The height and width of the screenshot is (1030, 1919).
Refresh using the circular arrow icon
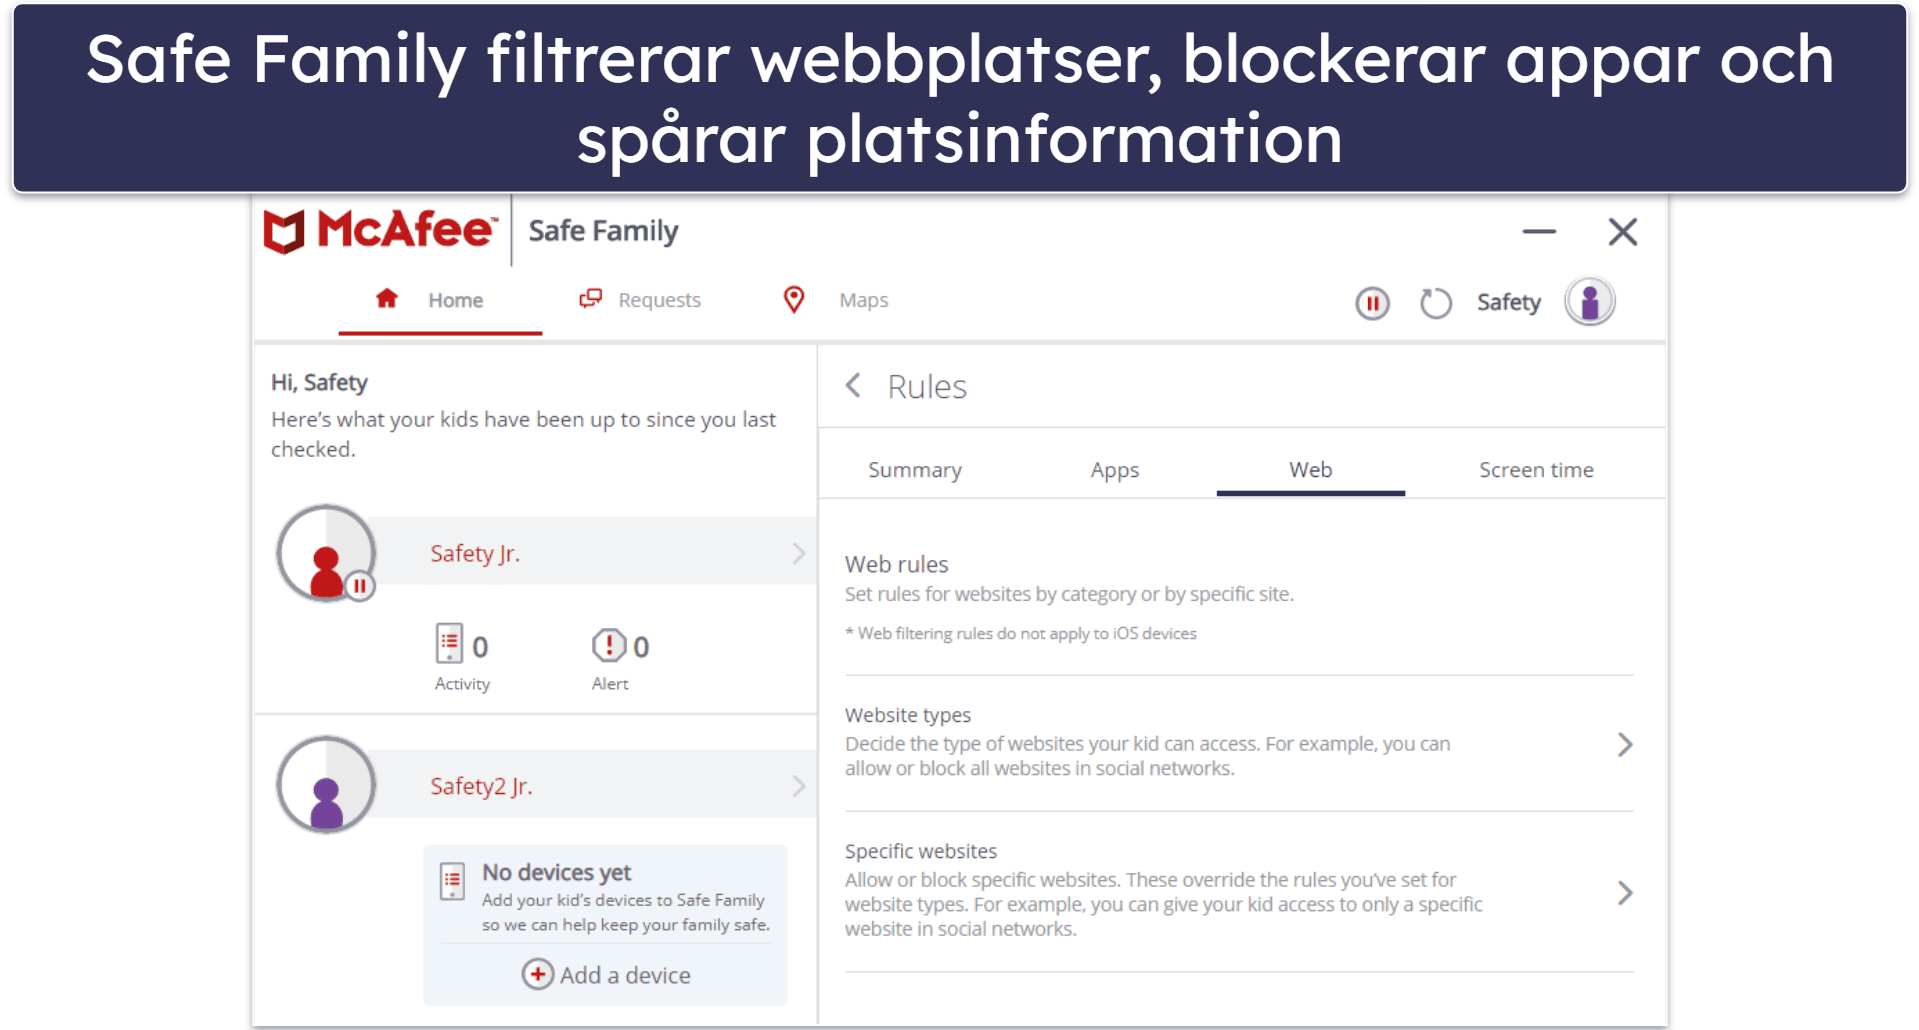click(1436, 303)
